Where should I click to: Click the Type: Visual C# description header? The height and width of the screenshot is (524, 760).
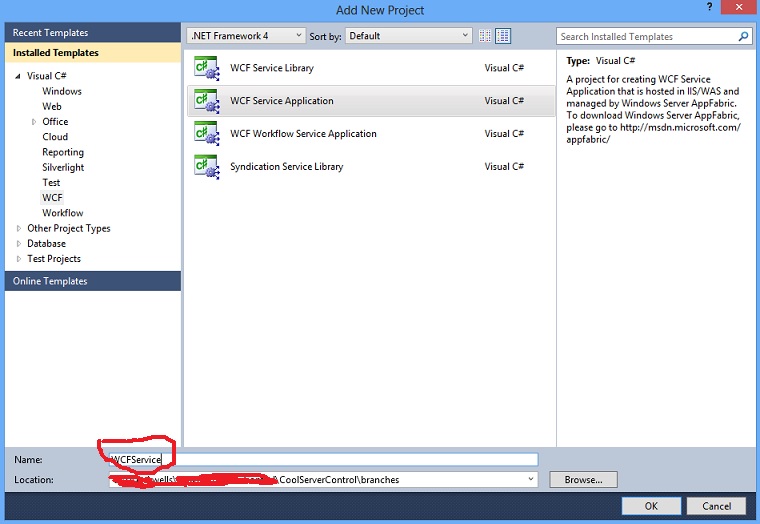[601, 61]
